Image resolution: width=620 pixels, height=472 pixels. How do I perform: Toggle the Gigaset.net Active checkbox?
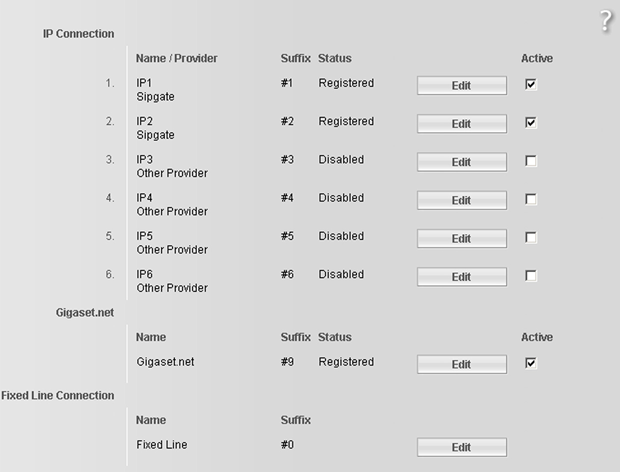[x=531, y=363]
